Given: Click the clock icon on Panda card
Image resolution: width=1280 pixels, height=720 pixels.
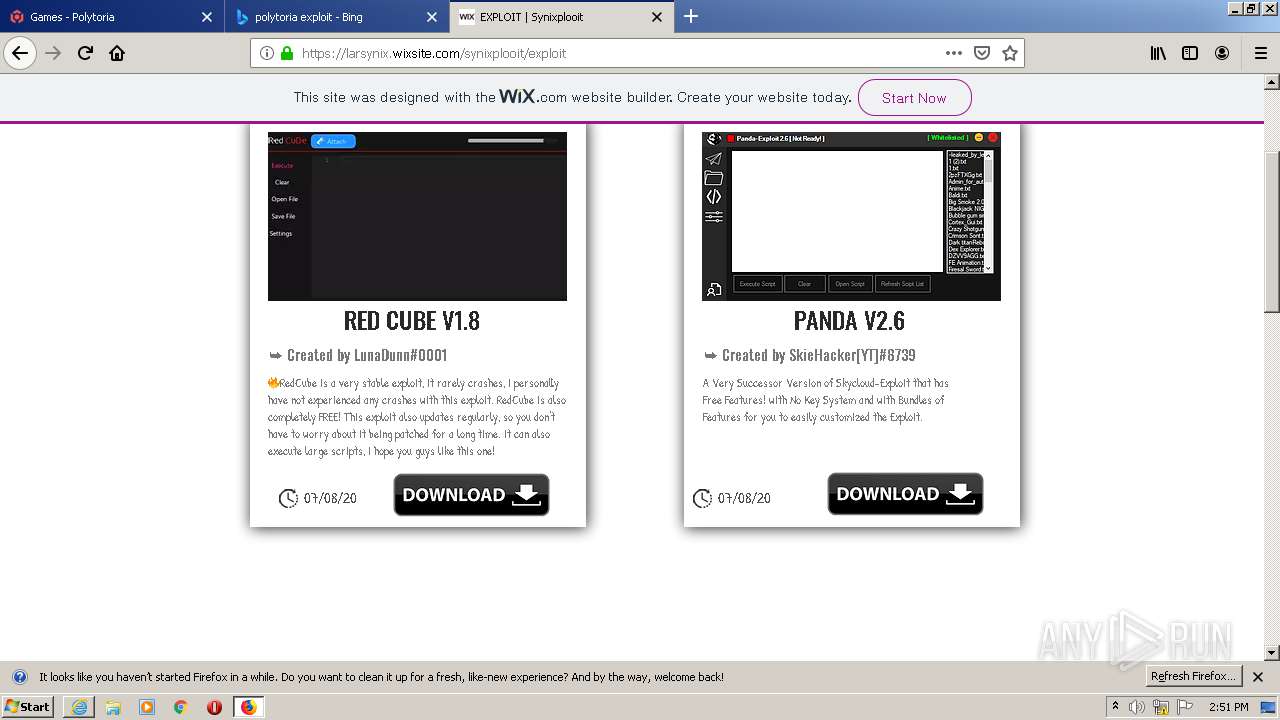Looking at the screenshot, I should click(x=702, y=498).
